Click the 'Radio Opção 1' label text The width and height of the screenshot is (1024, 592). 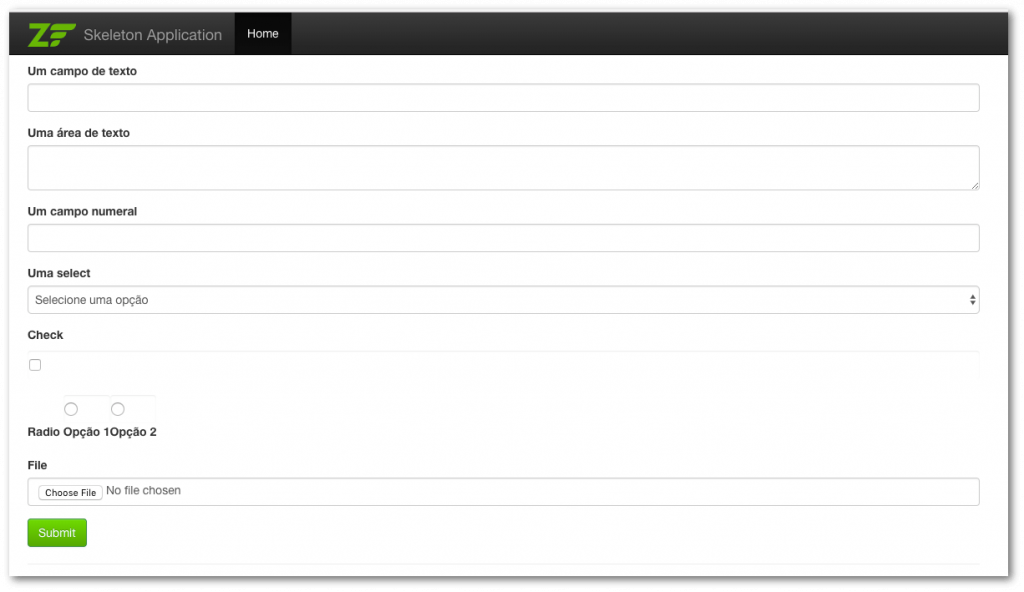tap(69, 432)
